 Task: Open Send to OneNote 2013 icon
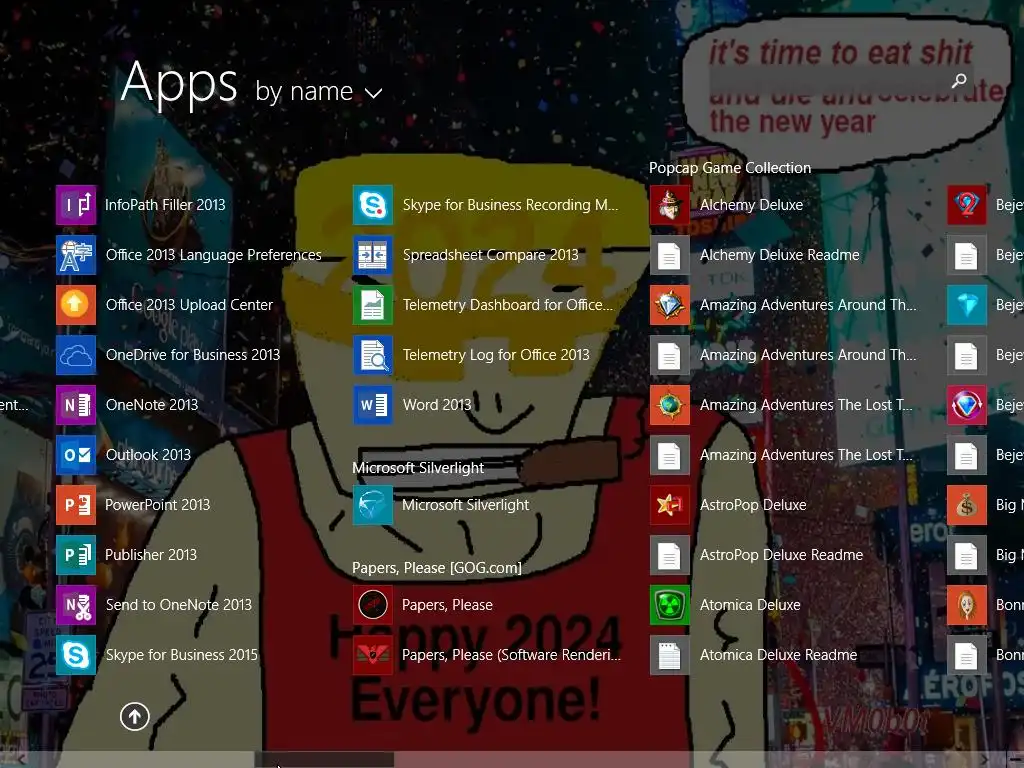[x=76, y=605]
